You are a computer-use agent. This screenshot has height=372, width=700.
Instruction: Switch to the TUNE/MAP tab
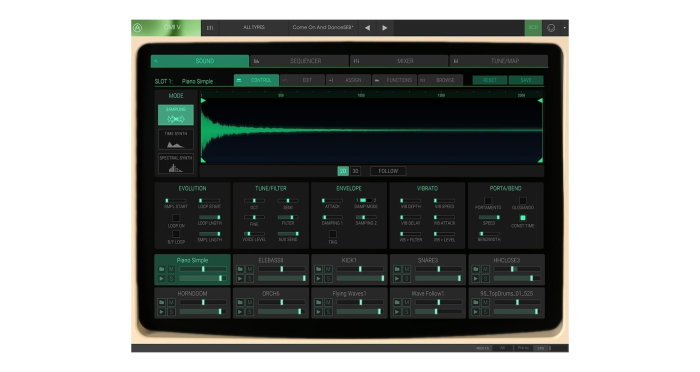(x=499, y=61)
